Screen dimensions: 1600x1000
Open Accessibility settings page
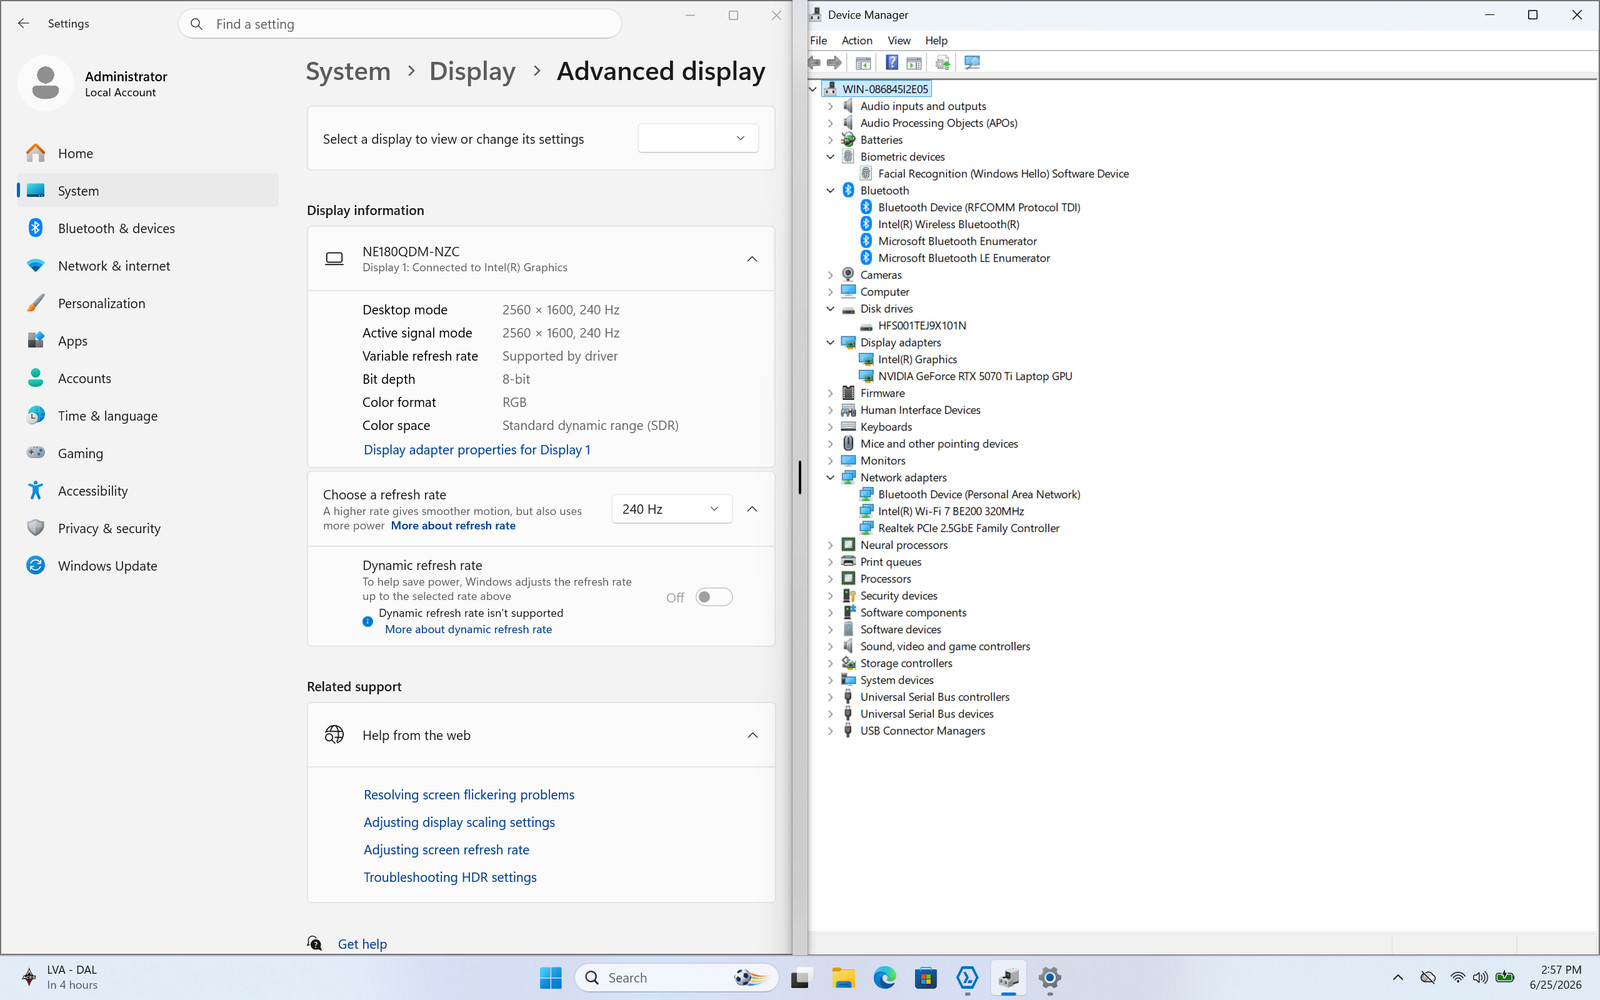click(x=148, y=491)
